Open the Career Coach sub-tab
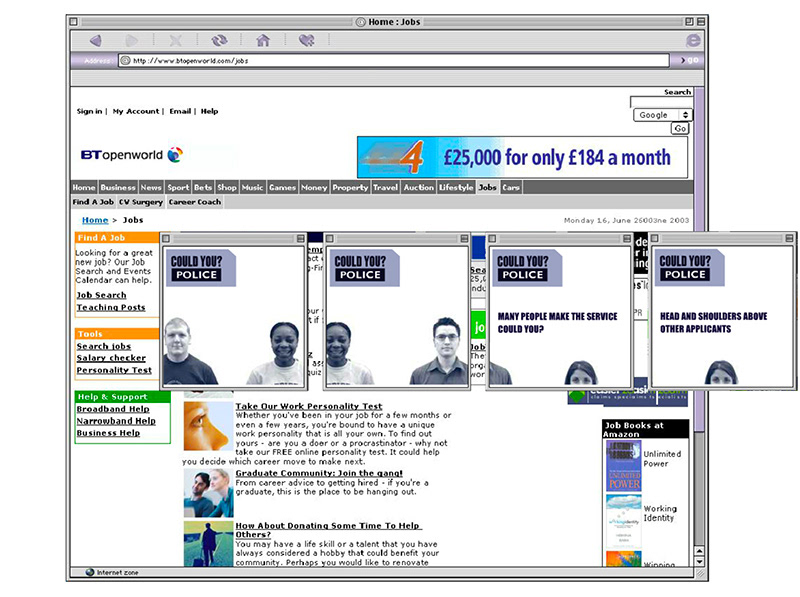The width and height of the screenshot is (800, 597). click(x=195, y=202)
